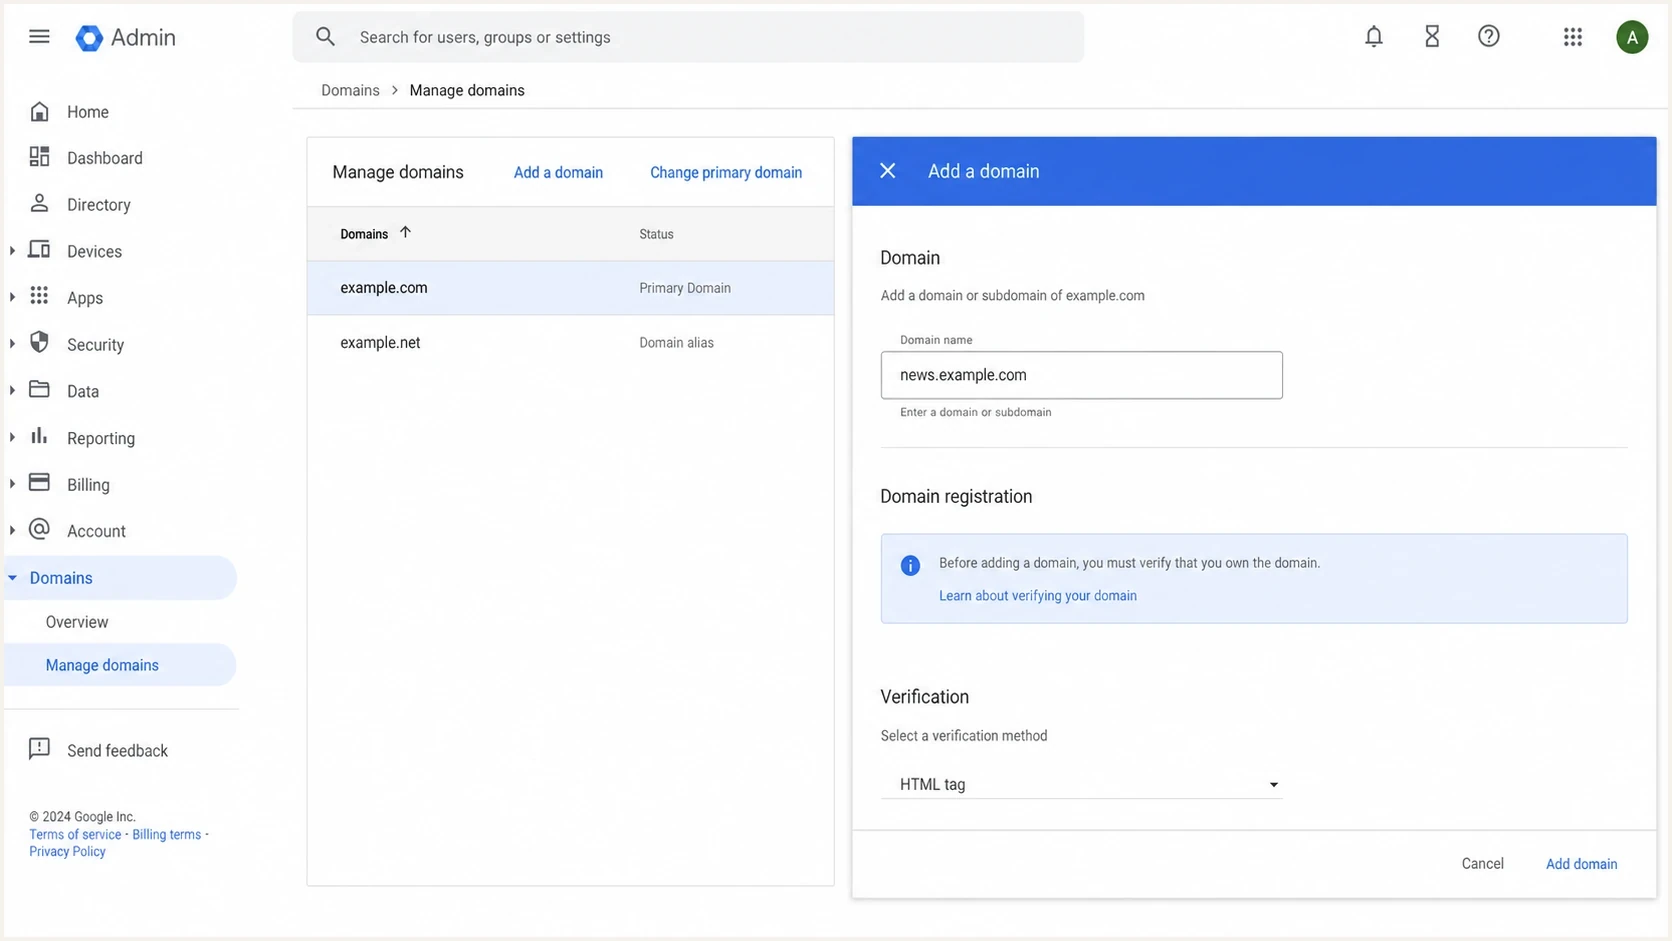The image size is (1672, 941).
Task: Click the Domains column header text
Action: tap(364, 234)
